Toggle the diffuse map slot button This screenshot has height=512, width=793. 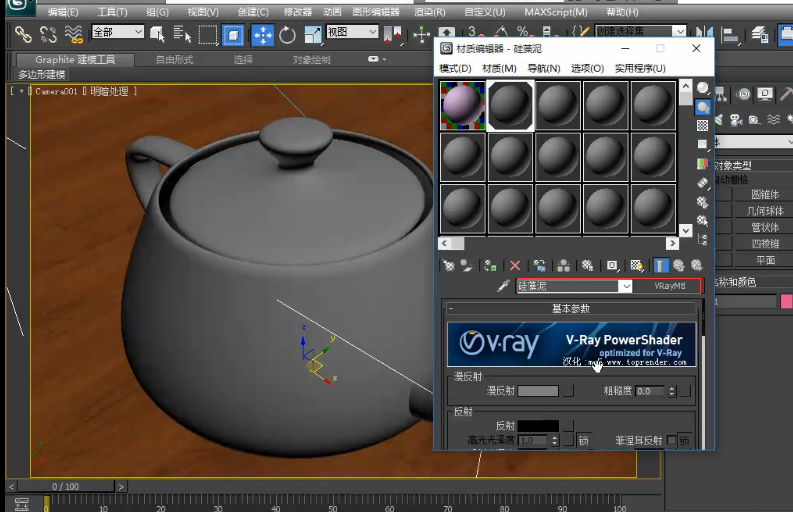(568, 391)
